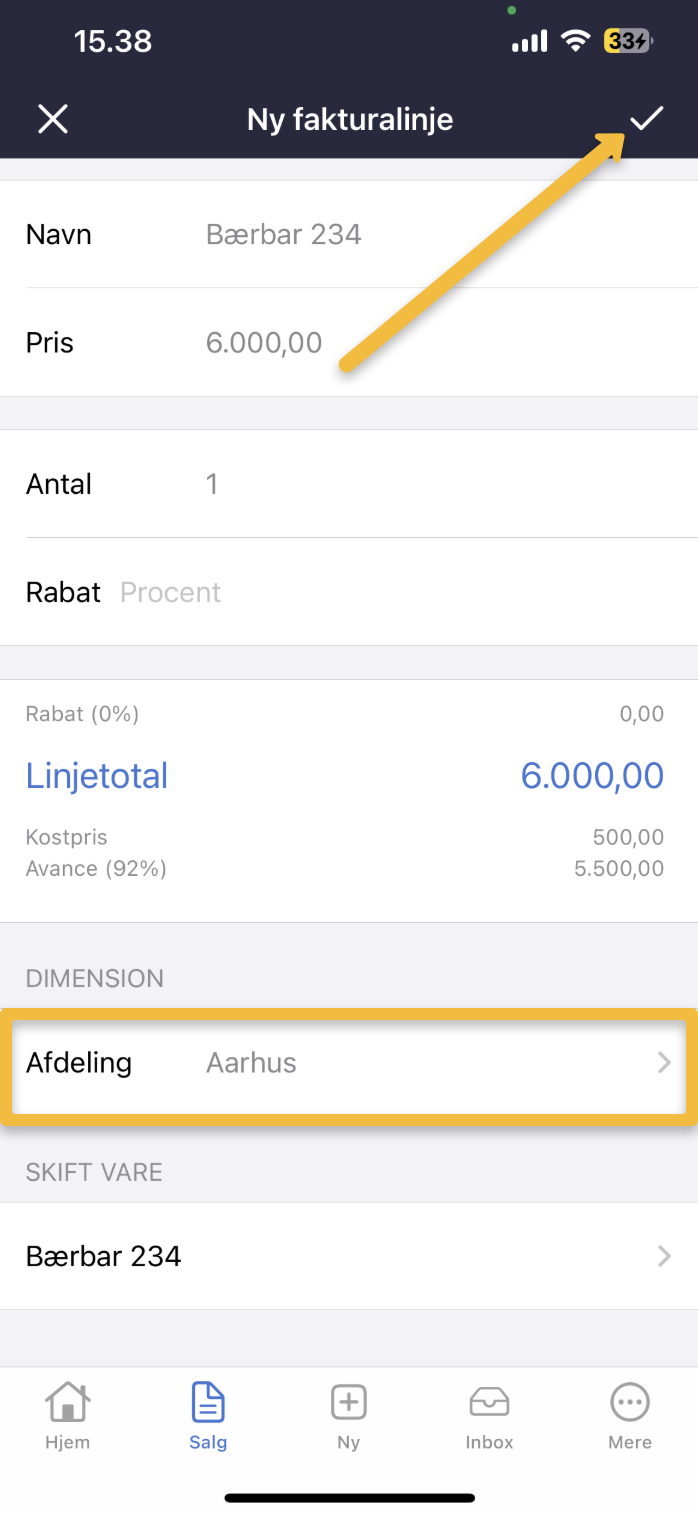The image size is (698, 1514).
Task: Expand the Afdeling chevron arrow
Action: [664, 1062]
